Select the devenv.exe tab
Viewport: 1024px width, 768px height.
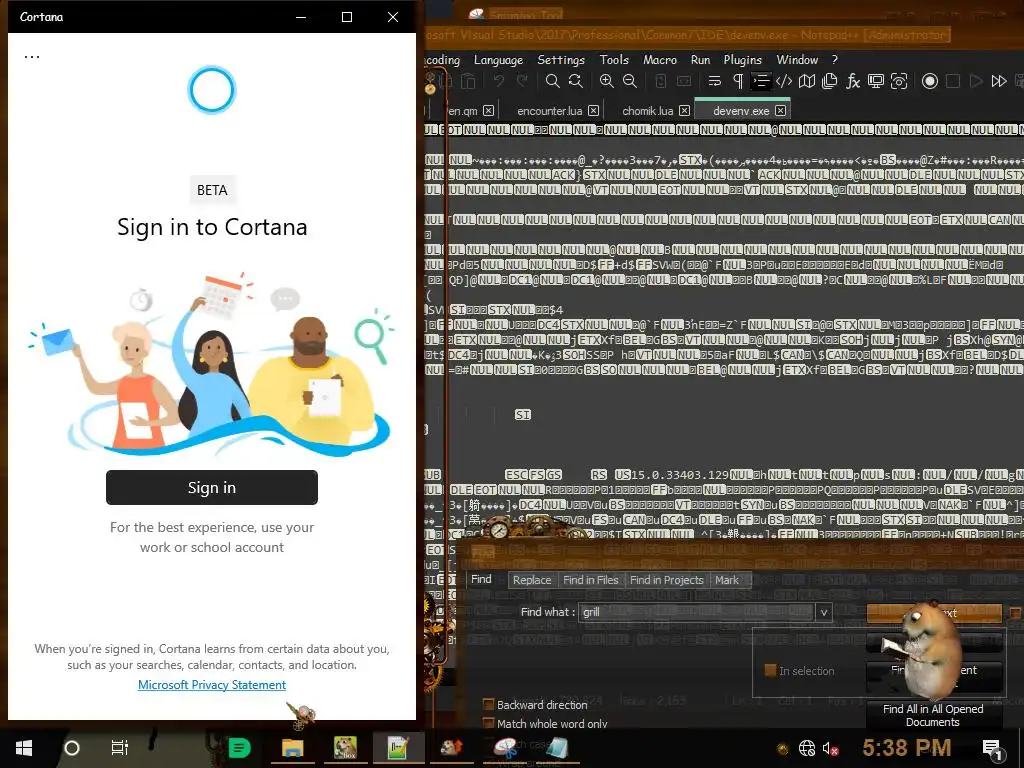click(741, 110)
